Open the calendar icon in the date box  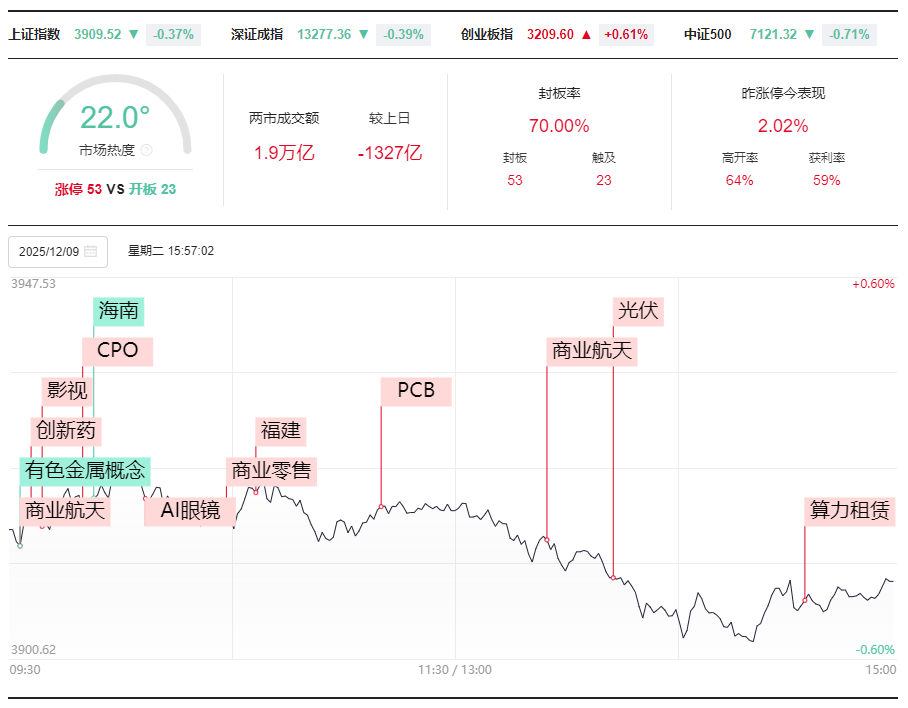pyautogui.click(x=91, y=252)
